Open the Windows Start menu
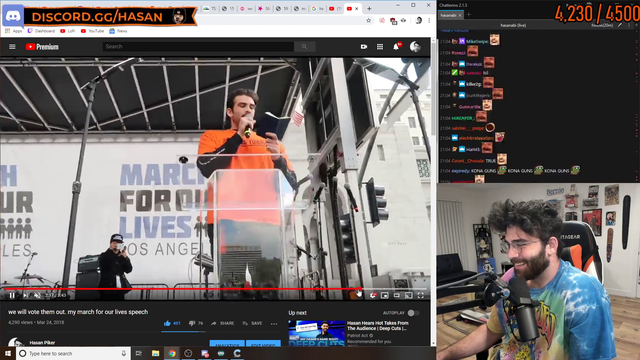640x360 pixels. (8, 353)
